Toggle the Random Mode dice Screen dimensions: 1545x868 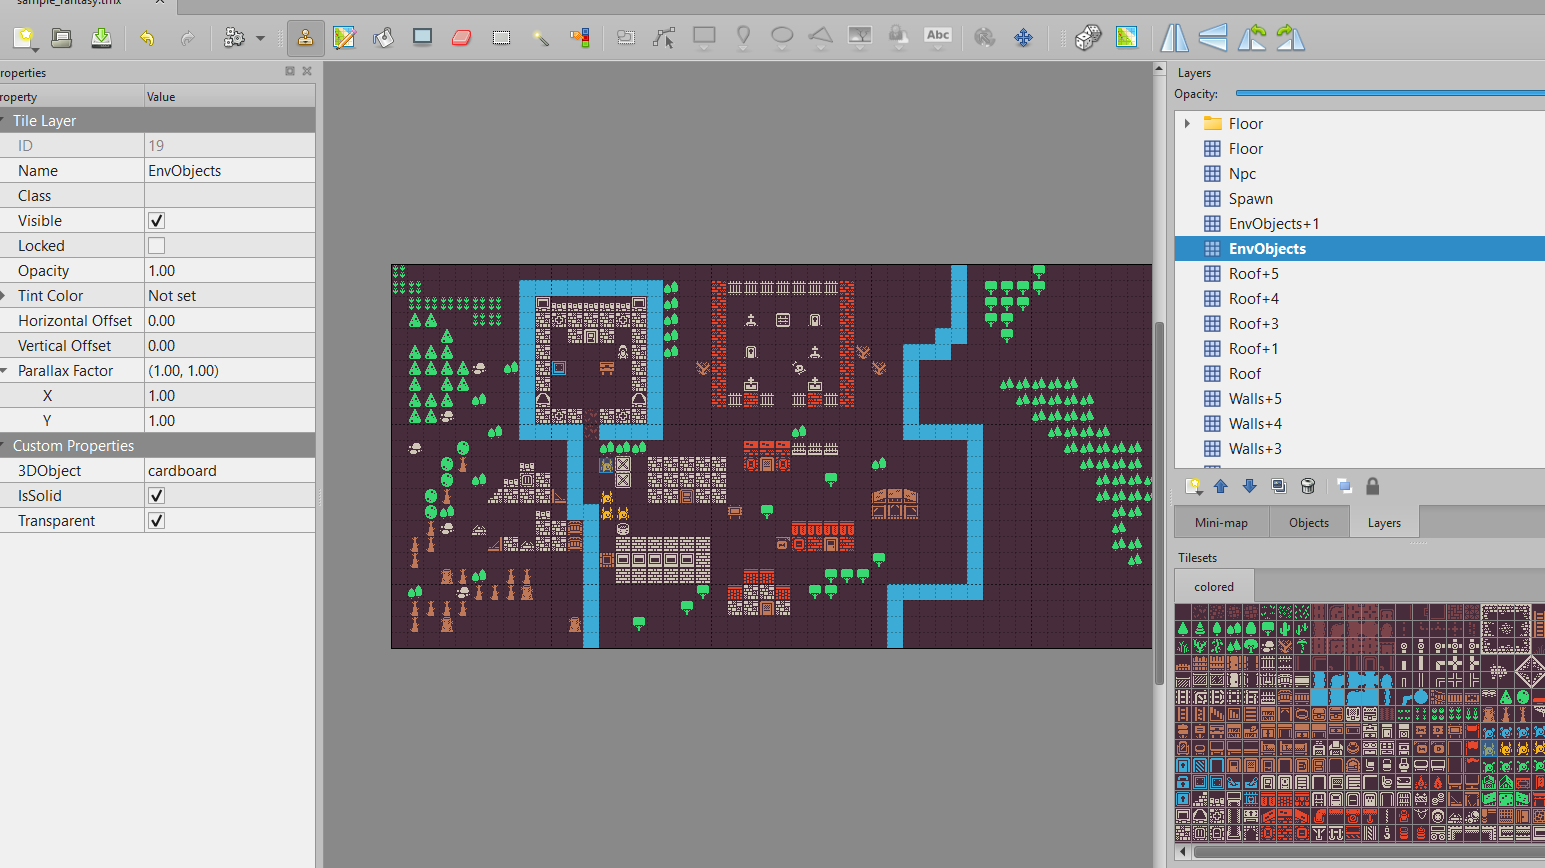click(x=1088, y=38)
